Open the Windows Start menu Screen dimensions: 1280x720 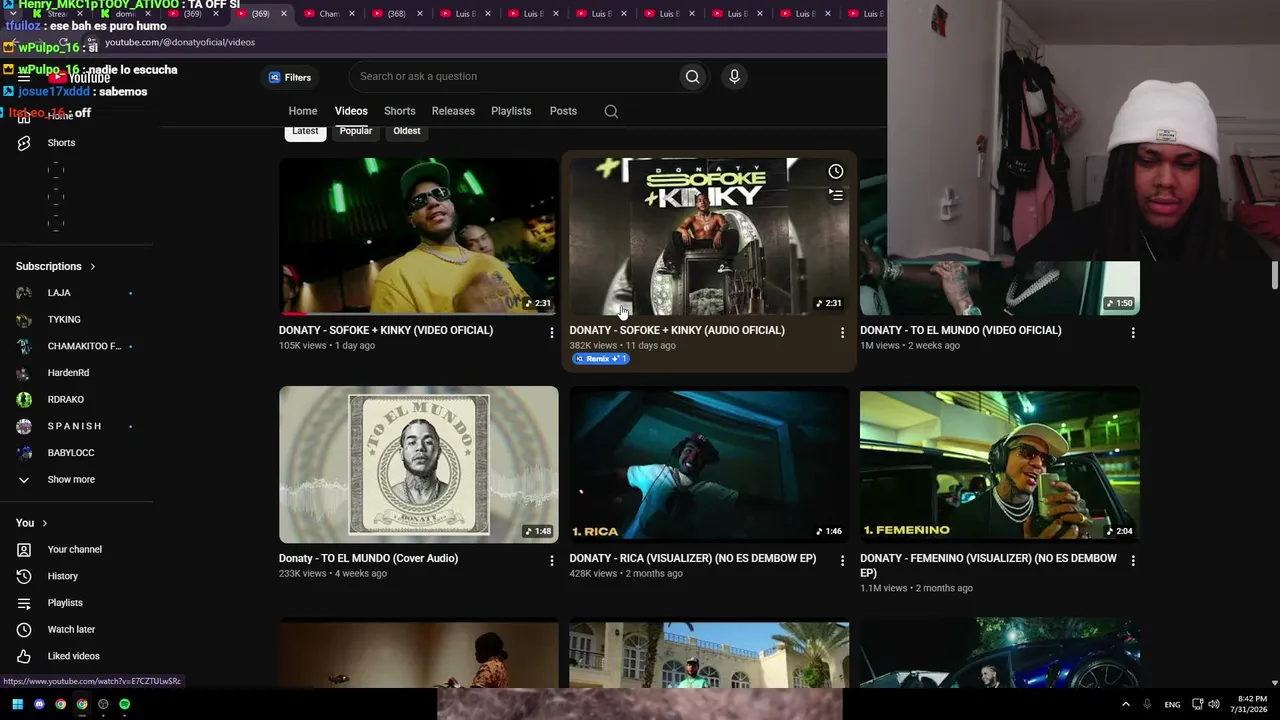[17, 704]
